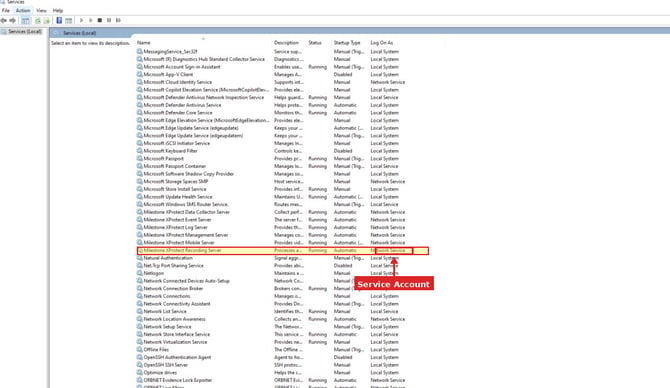Open Help from the blue toolbar icon
Viewport: 670px width, 388px height.
coord(59,20)
